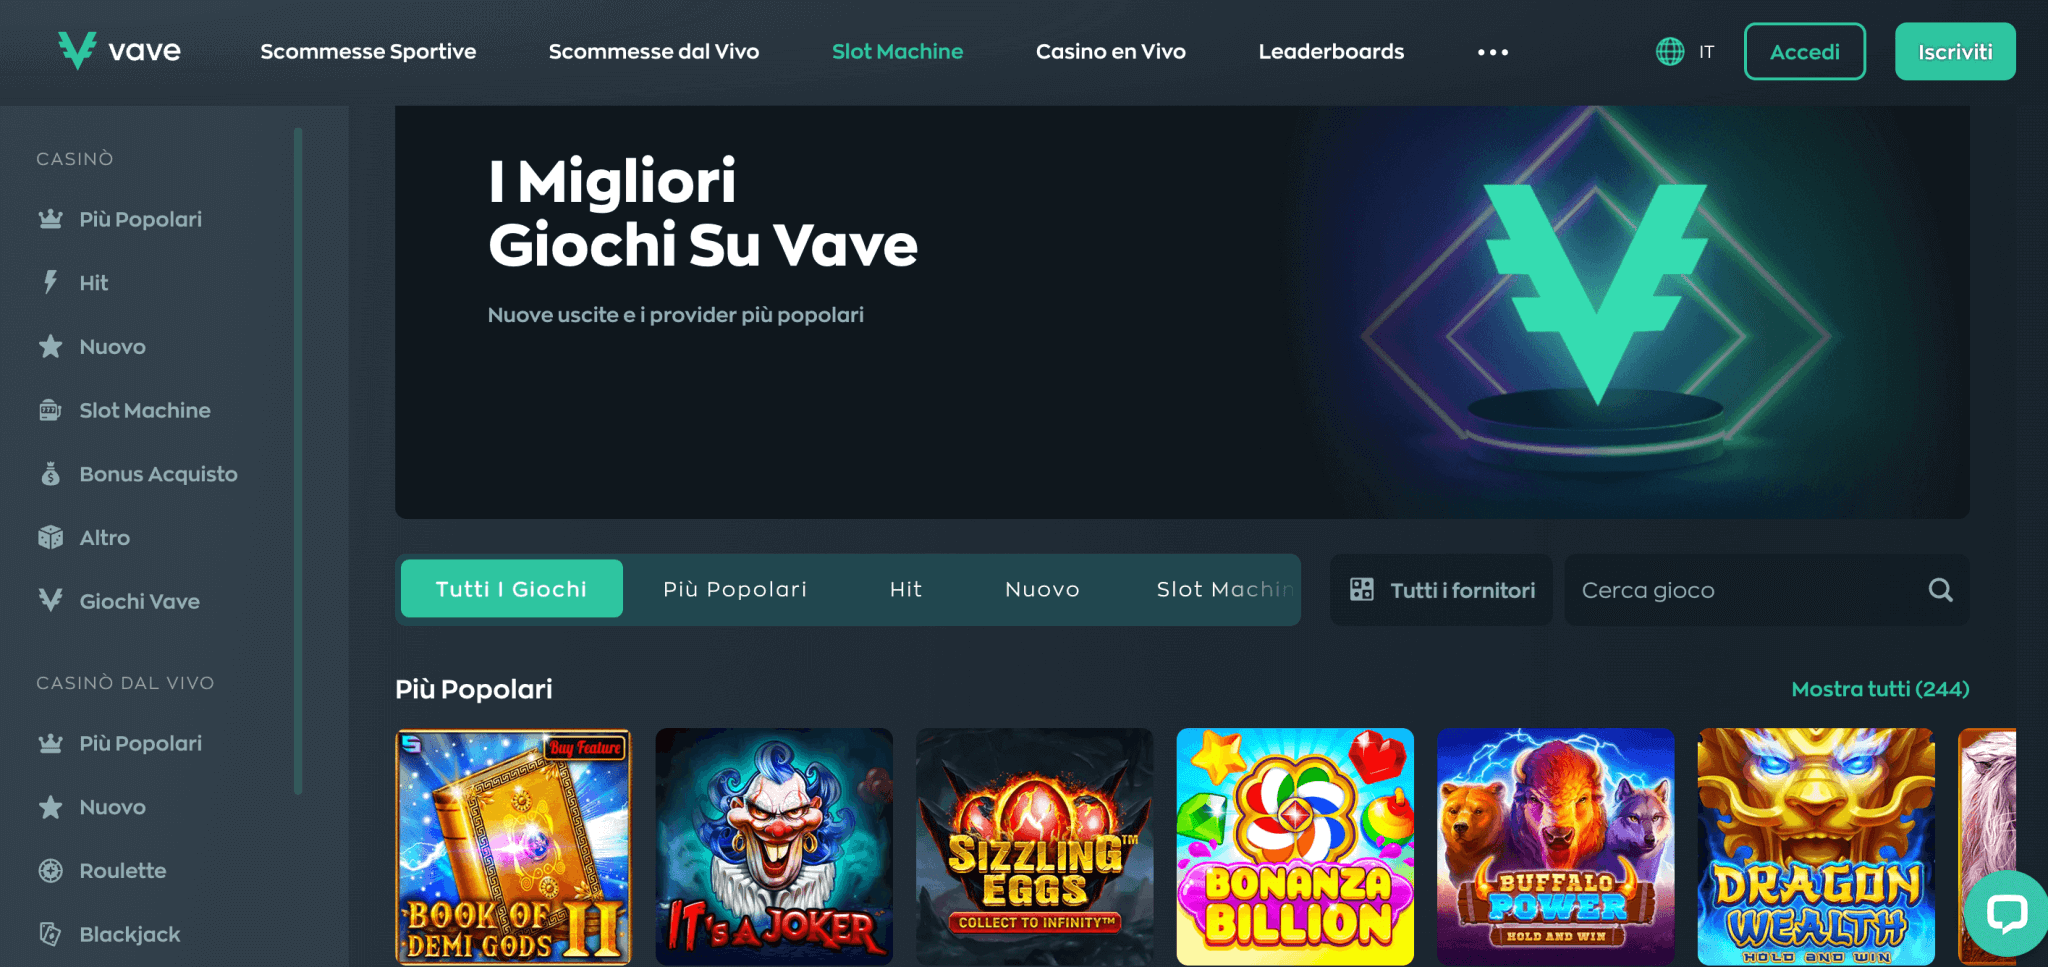Viewport: 2048px width, 967px height.
Task: Open the Mostra tutti (244) link
Action: tap(1880, 689)
